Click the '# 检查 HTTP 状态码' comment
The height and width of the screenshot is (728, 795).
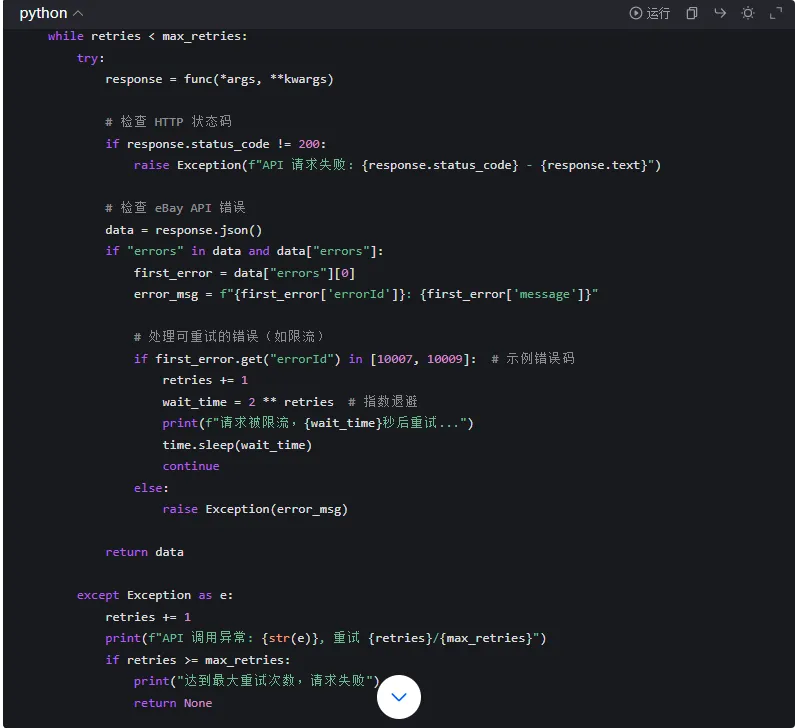point(169,122)
